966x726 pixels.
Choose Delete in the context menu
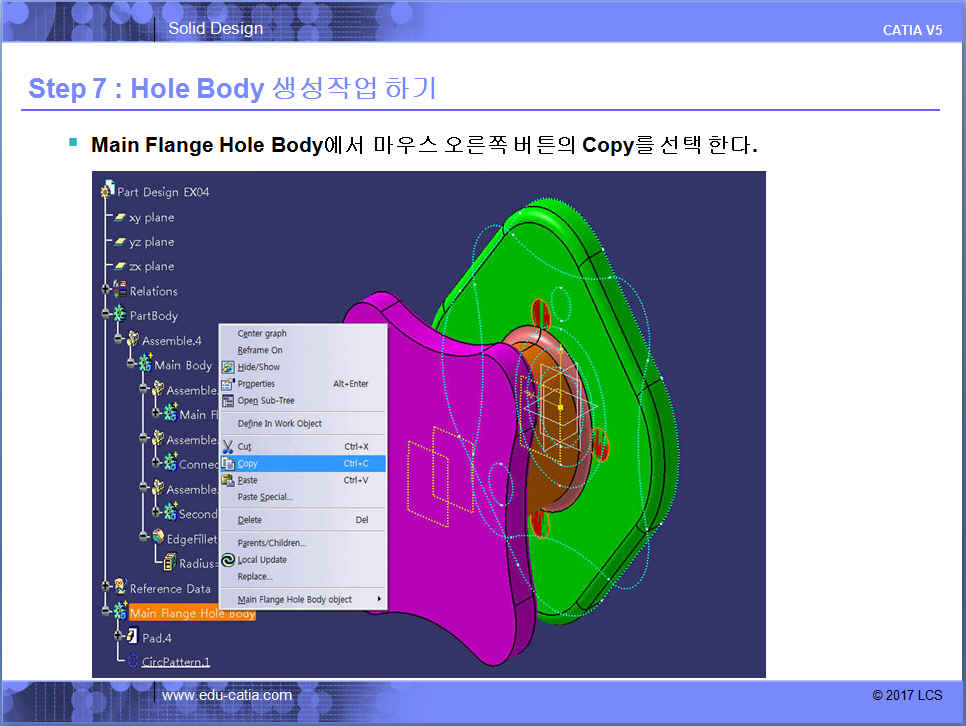coord(250,520)
